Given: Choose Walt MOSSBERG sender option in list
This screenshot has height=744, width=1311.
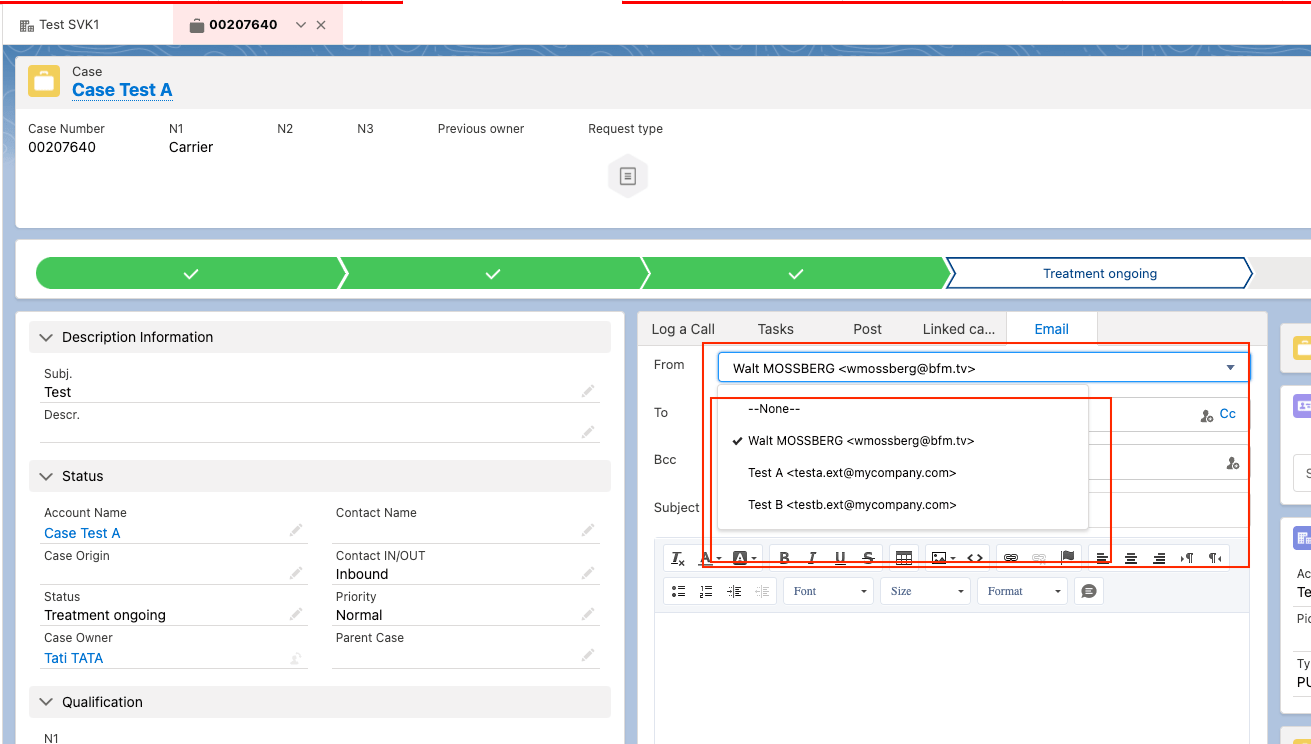Looking at the screenshot, I should [902, 440].
